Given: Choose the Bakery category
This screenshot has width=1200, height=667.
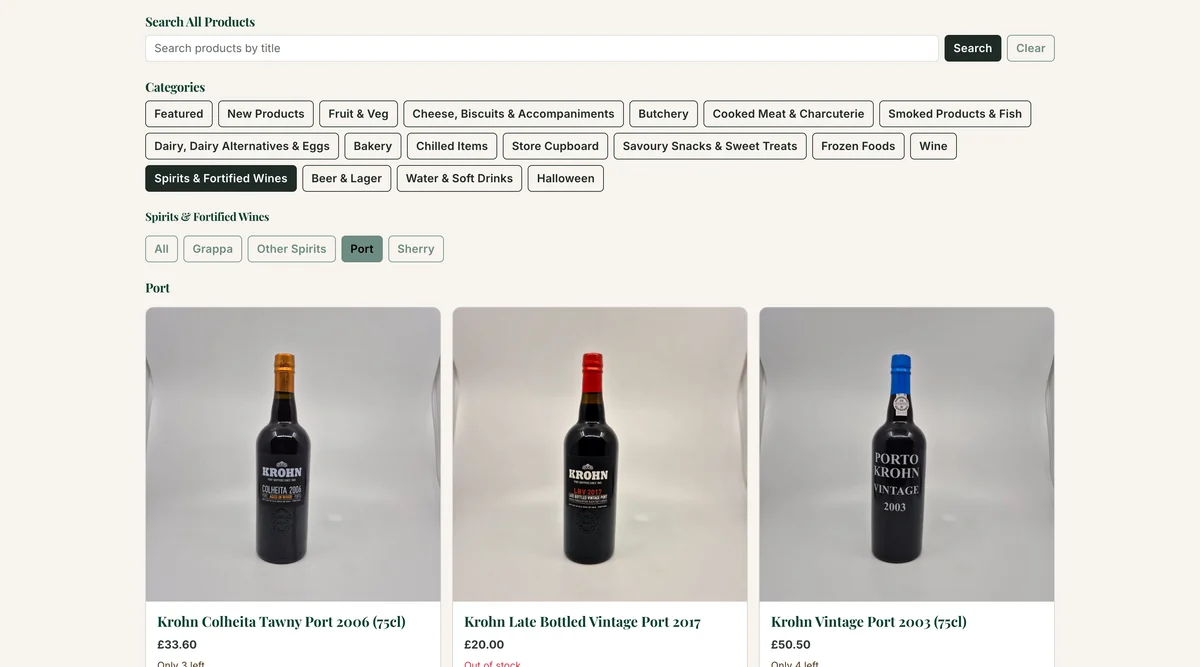Looking at the screenshot, I should (373, 146).
